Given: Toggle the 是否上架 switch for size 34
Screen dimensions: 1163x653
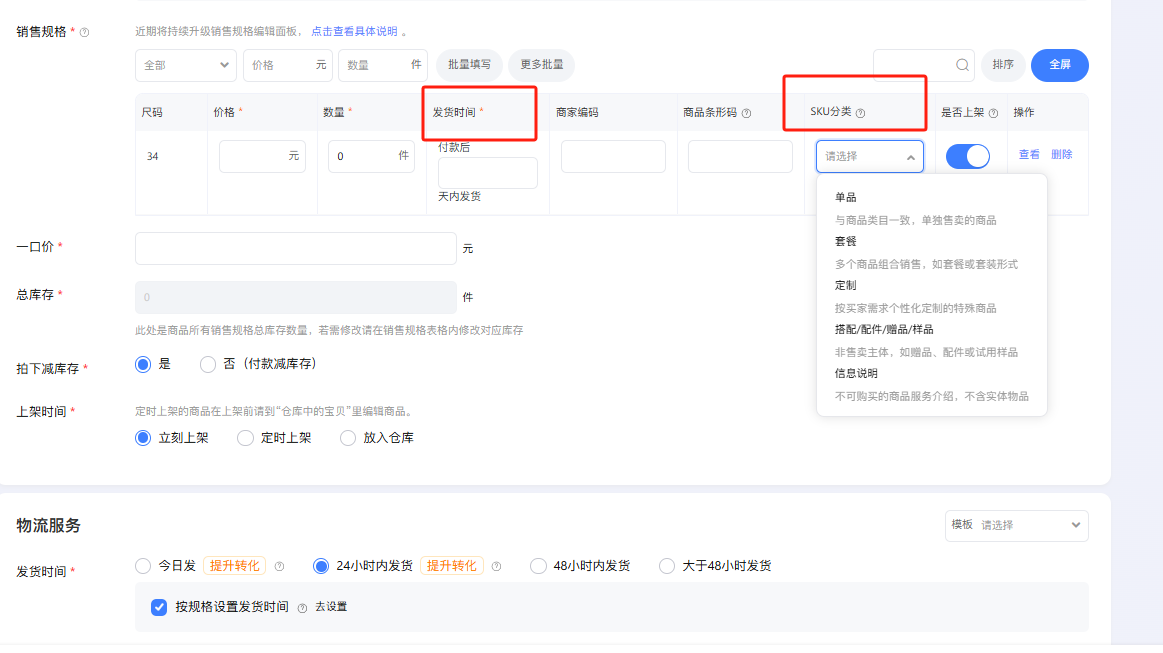Looking at the screenshot, I should click(x=968, y=157).
